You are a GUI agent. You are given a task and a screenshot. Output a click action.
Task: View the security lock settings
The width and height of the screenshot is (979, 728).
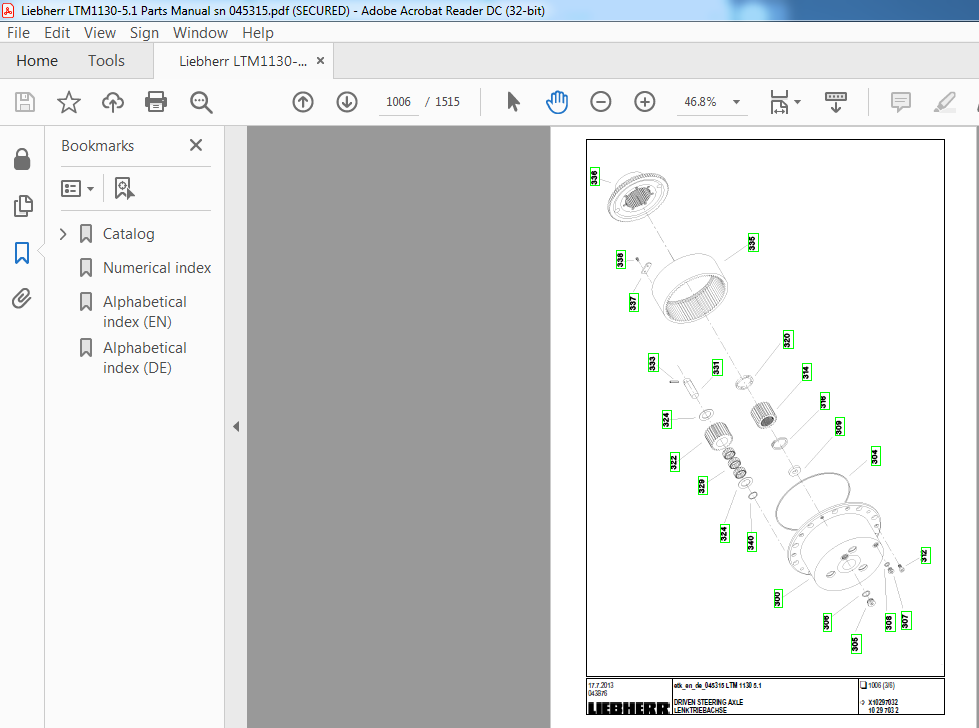pyautogui.click(x=22, y=159)
